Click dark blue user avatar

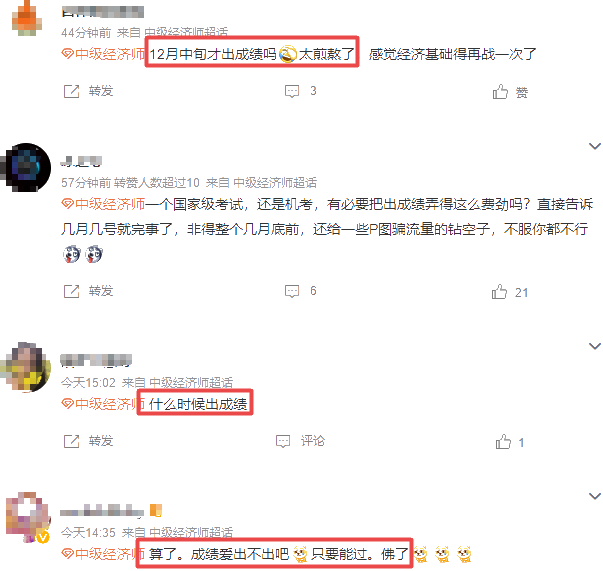(x=26, y=167)
